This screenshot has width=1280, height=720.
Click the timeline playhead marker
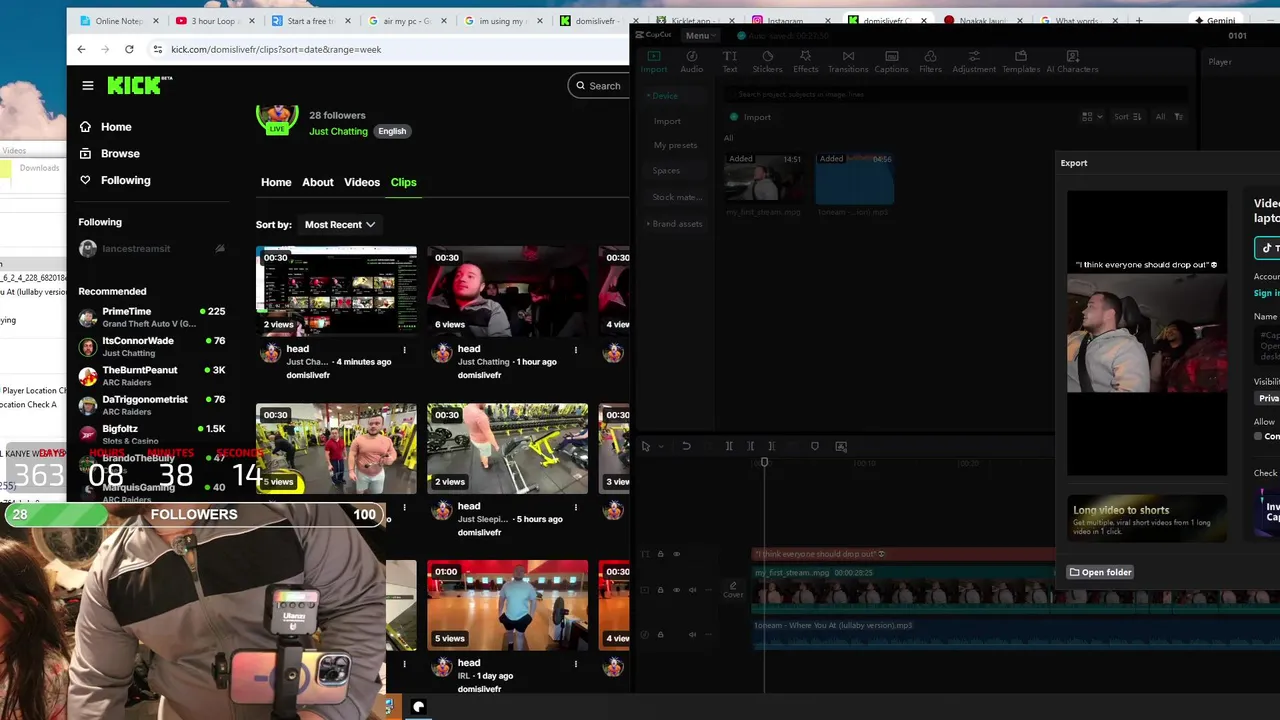click(764, 462)
